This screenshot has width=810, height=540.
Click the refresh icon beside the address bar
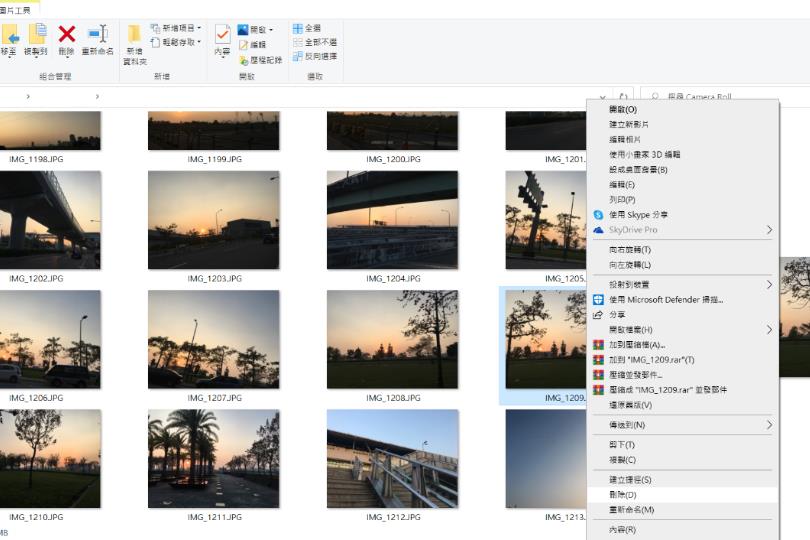(624, 97)
